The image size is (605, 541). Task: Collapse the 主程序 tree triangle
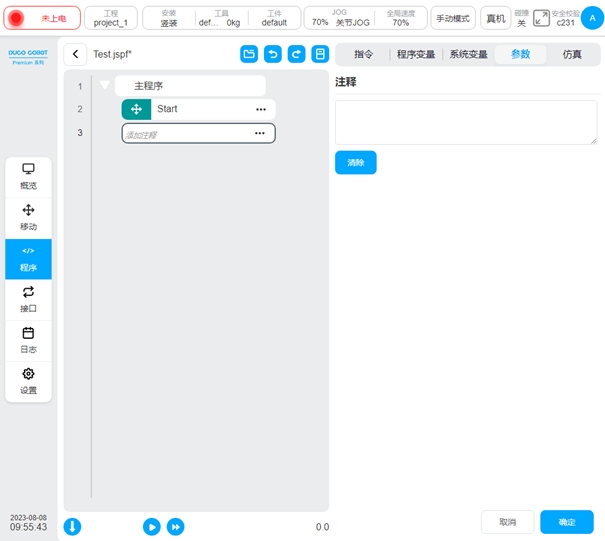[104, 86]
